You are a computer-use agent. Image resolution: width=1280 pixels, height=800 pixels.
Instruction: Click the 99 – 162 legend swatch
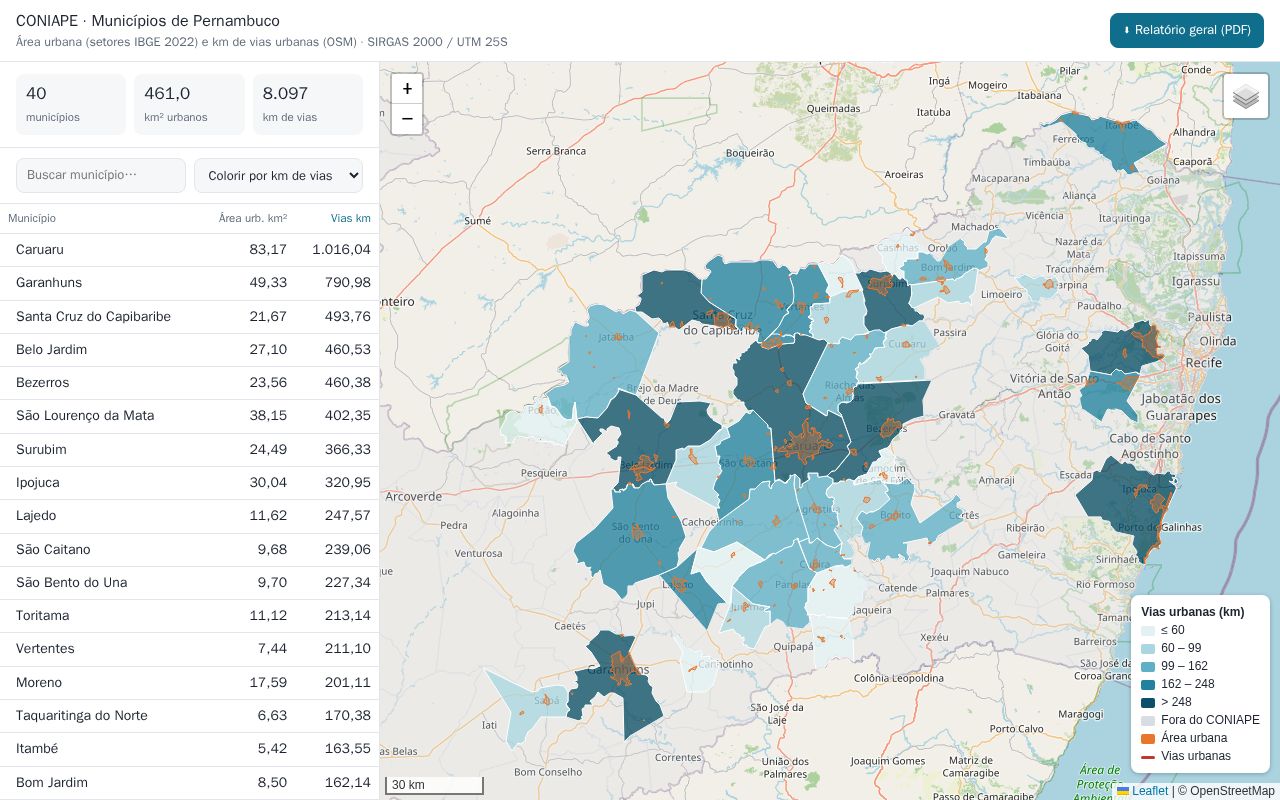point(1148,666)
